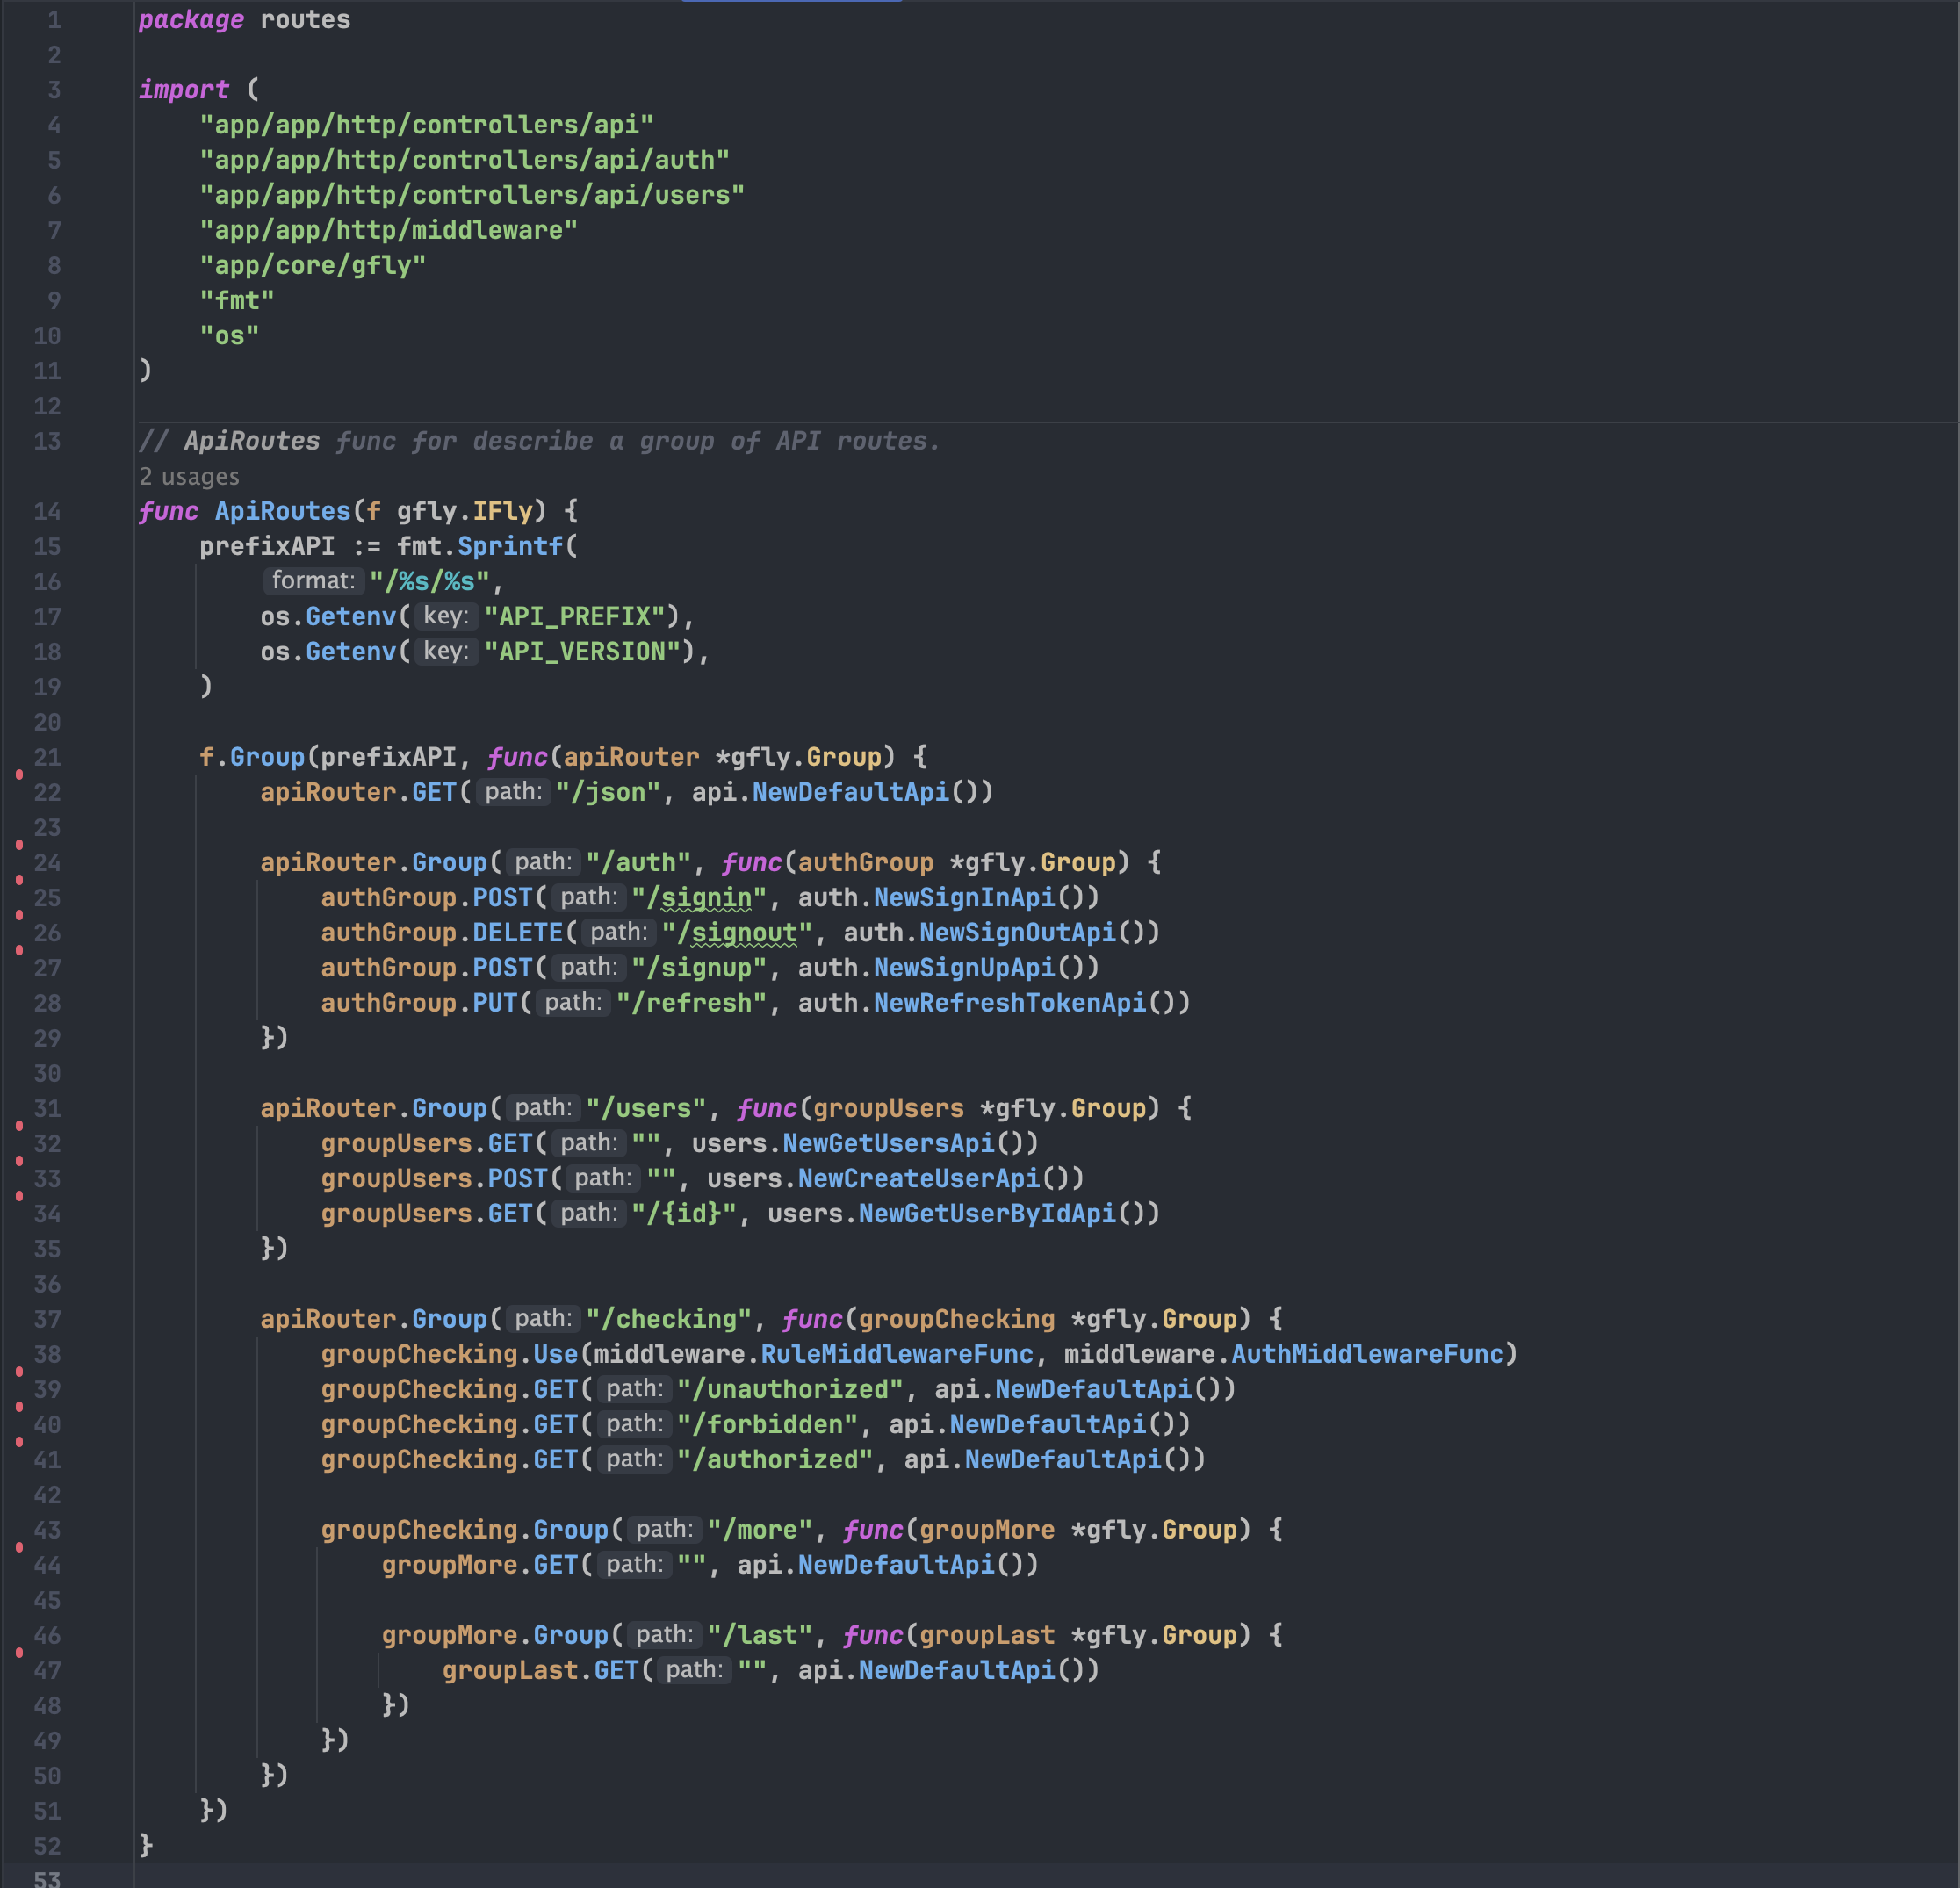Click the IFly type in function signature
The width and height of the screenshot is (1960, 1888).
(502, 511)
